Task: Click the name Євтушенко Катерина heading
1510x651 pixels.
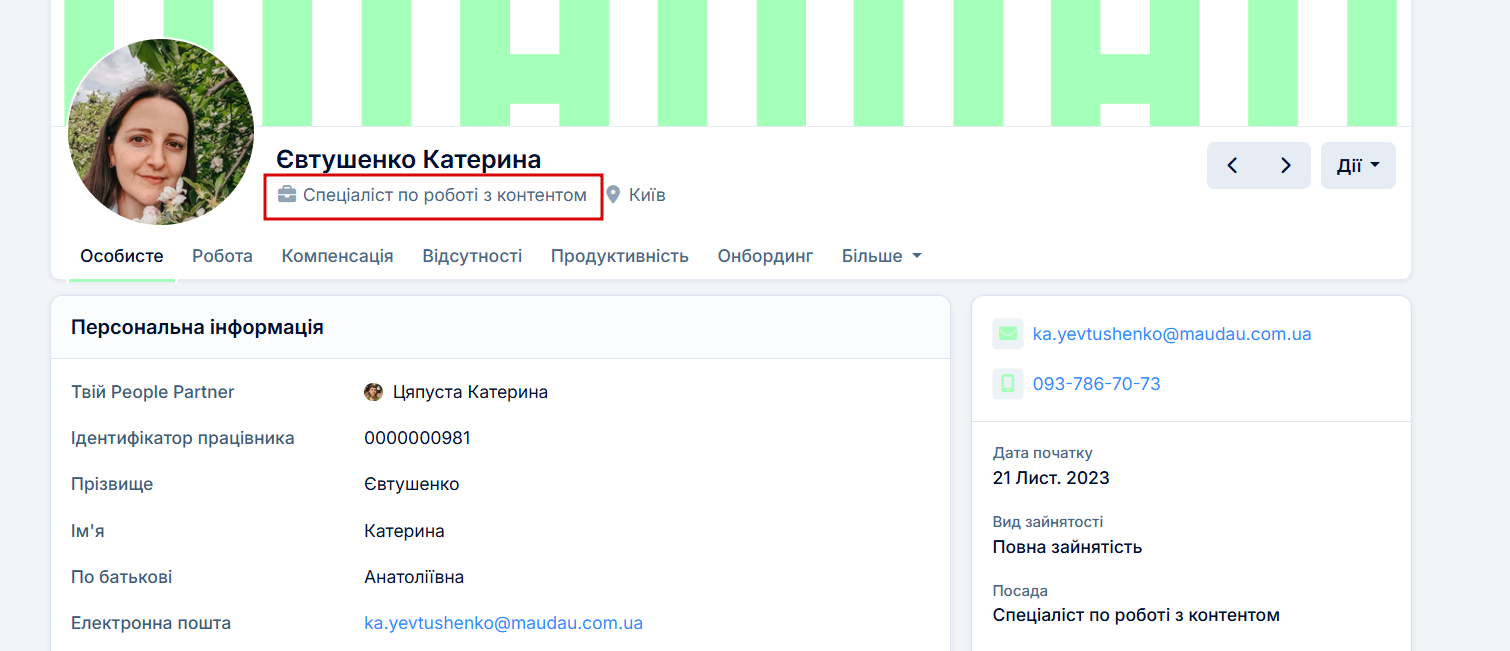Action: point(408,159)
